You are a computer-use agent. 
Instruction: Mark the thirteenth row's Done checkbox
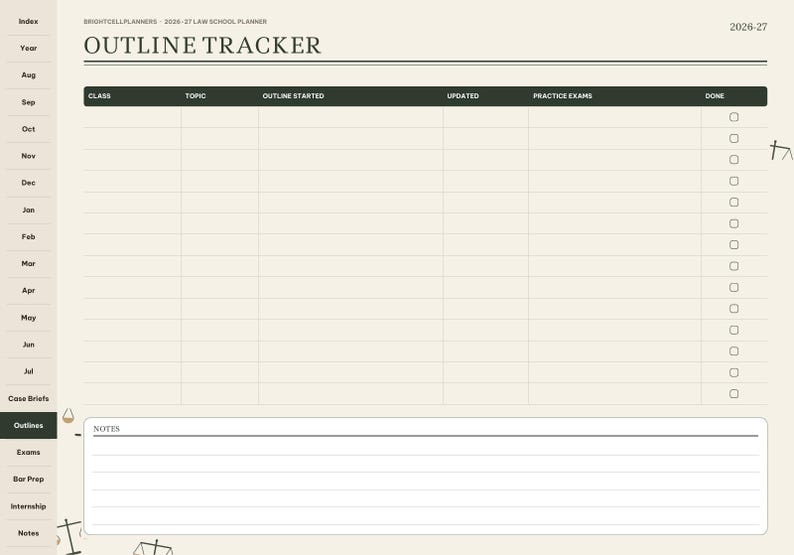[x=734, y=372]
